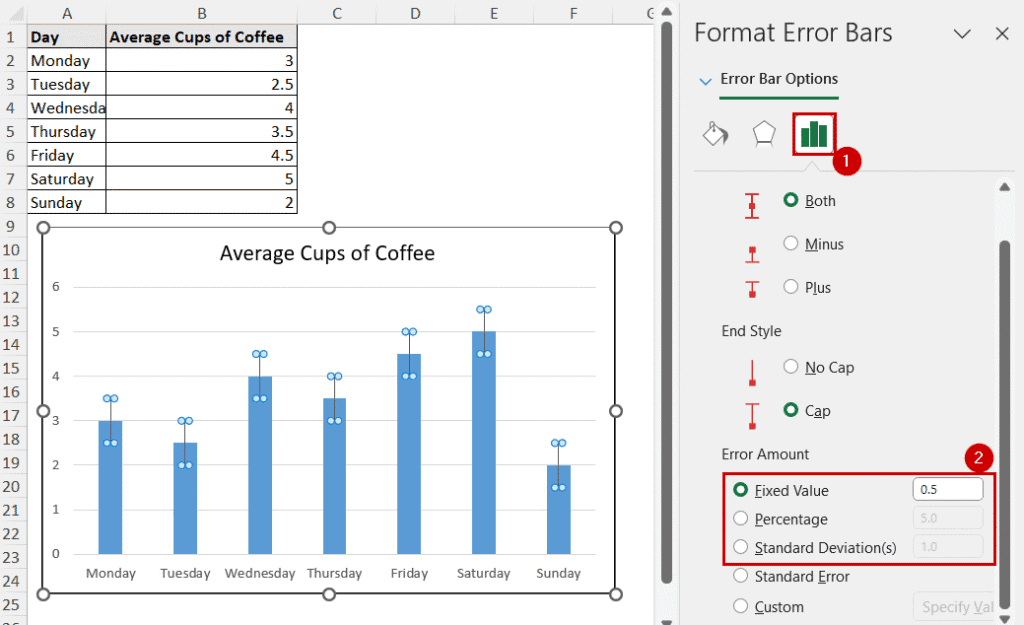1024x625 pixels.
Task: Close the Format Error Bars pane
Action: (x=1002, y=33)
